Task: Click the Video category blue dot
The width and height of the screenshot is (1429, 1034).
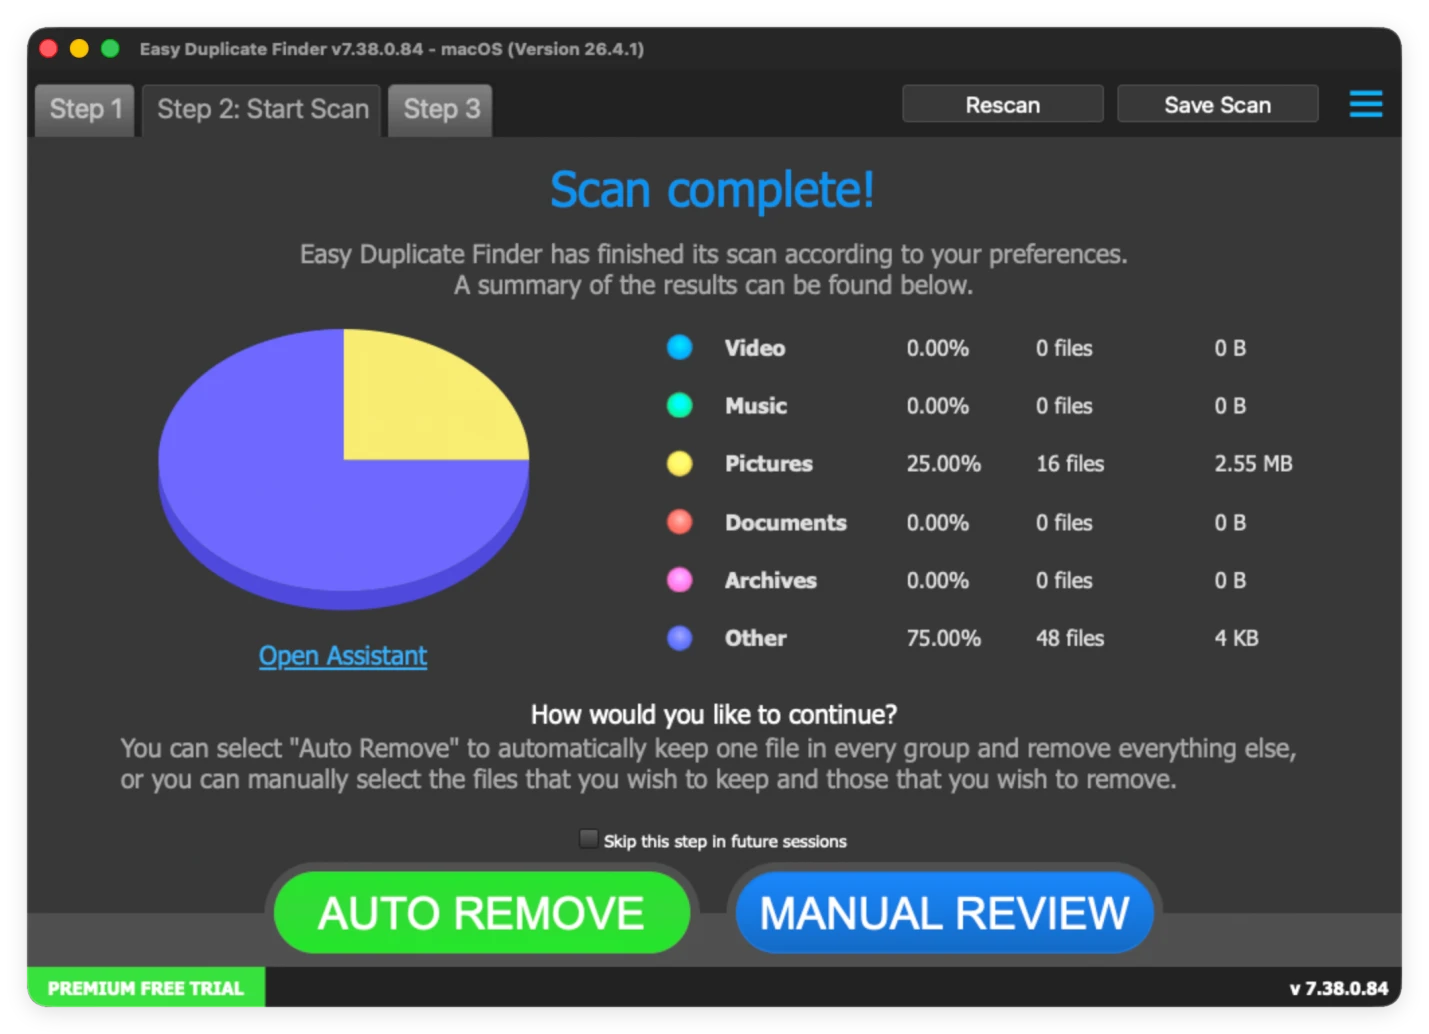Action: tap(679, 347)
